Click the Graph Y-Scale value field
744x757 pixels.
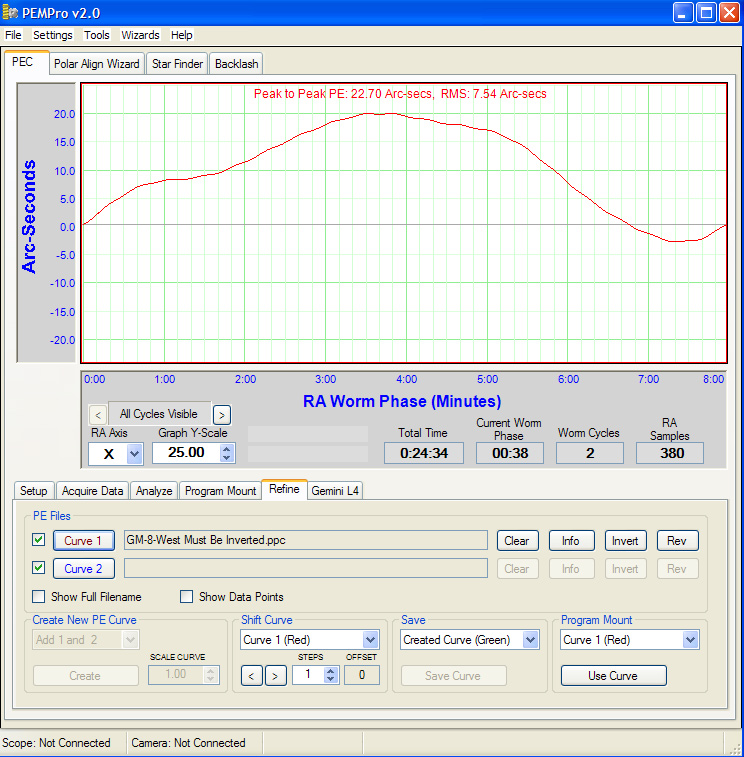(186, 453)
